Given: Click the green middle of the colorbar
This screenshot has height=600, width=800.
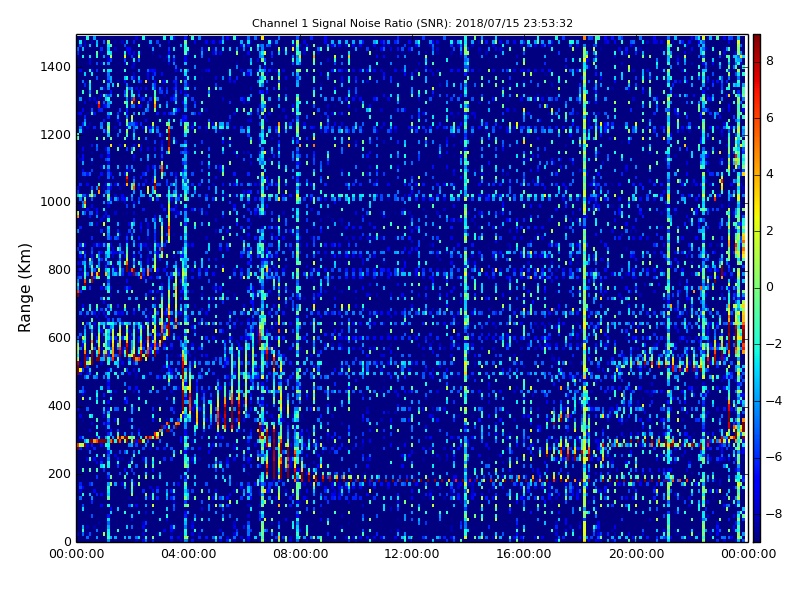Looking at the screenshot, I should coord(757,288).
